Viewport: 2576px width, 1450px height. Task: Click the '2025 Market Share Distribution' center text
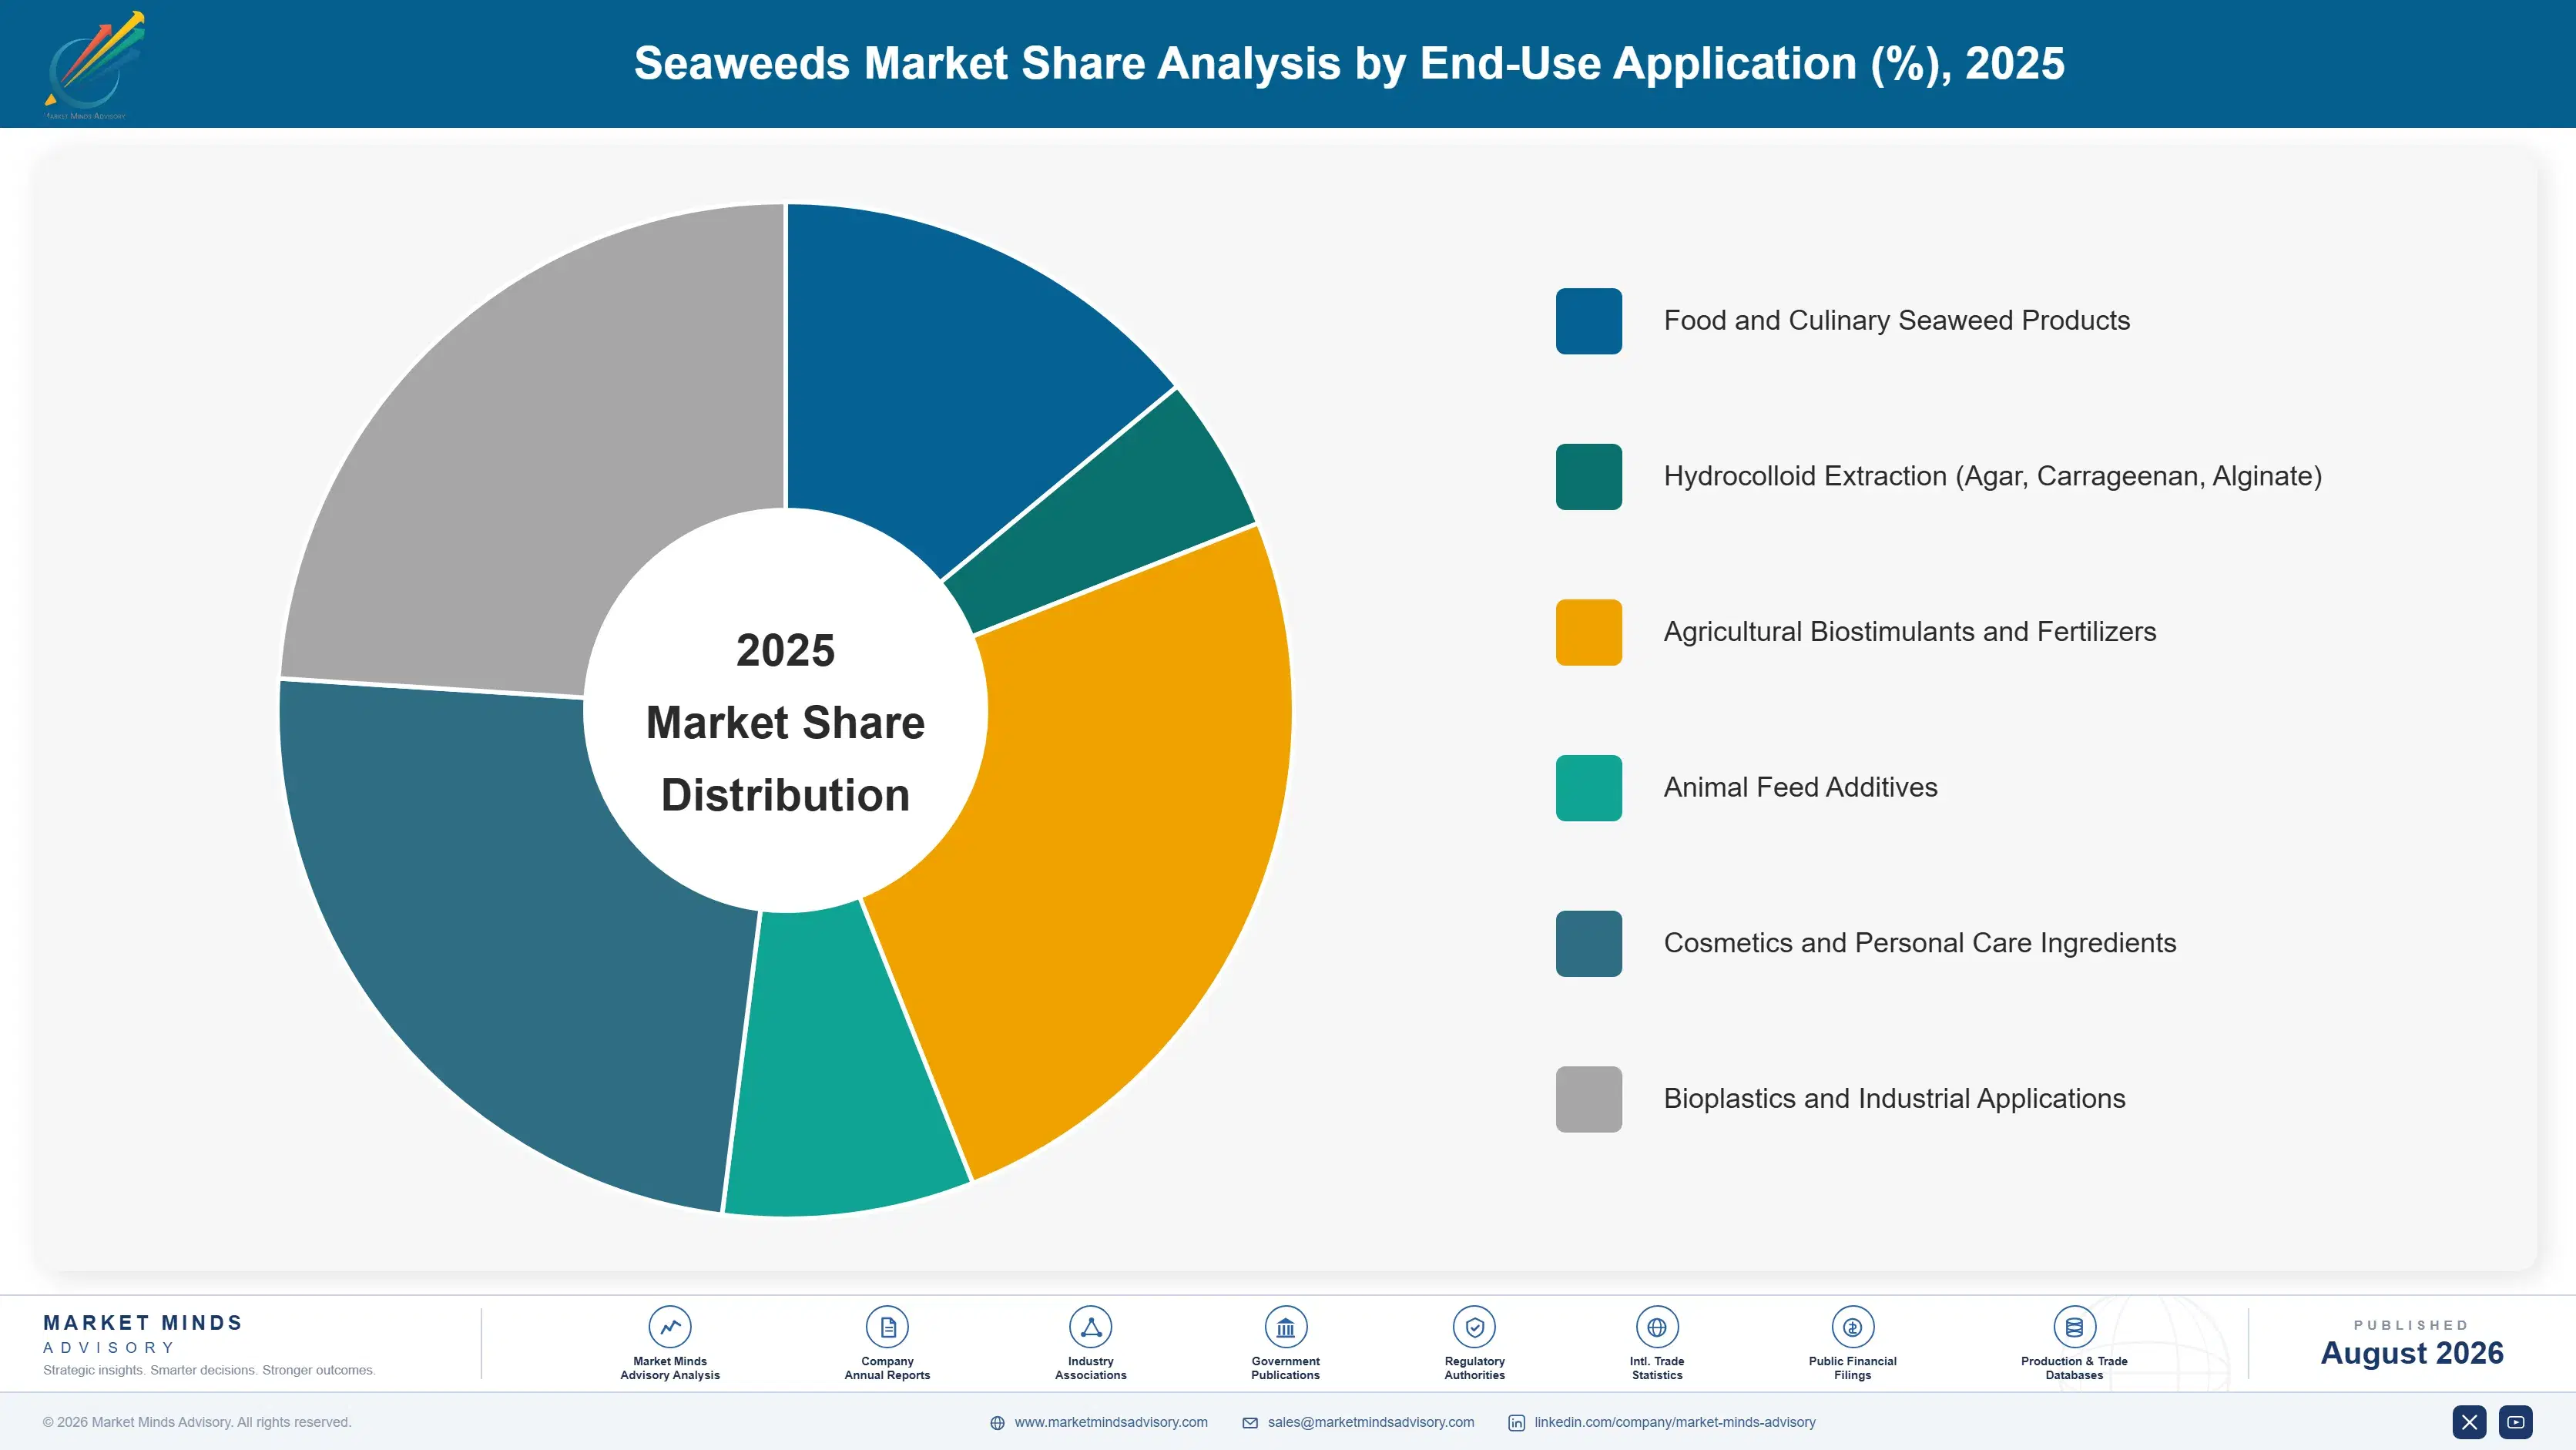[x=786, y=722]
